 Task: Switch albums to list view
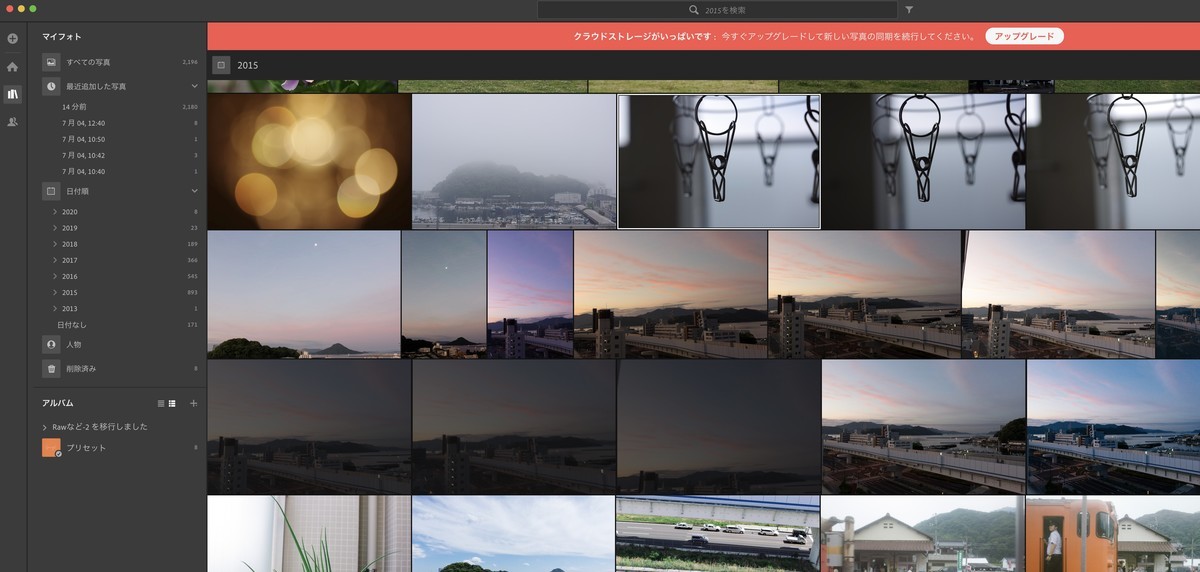(161, 403)
